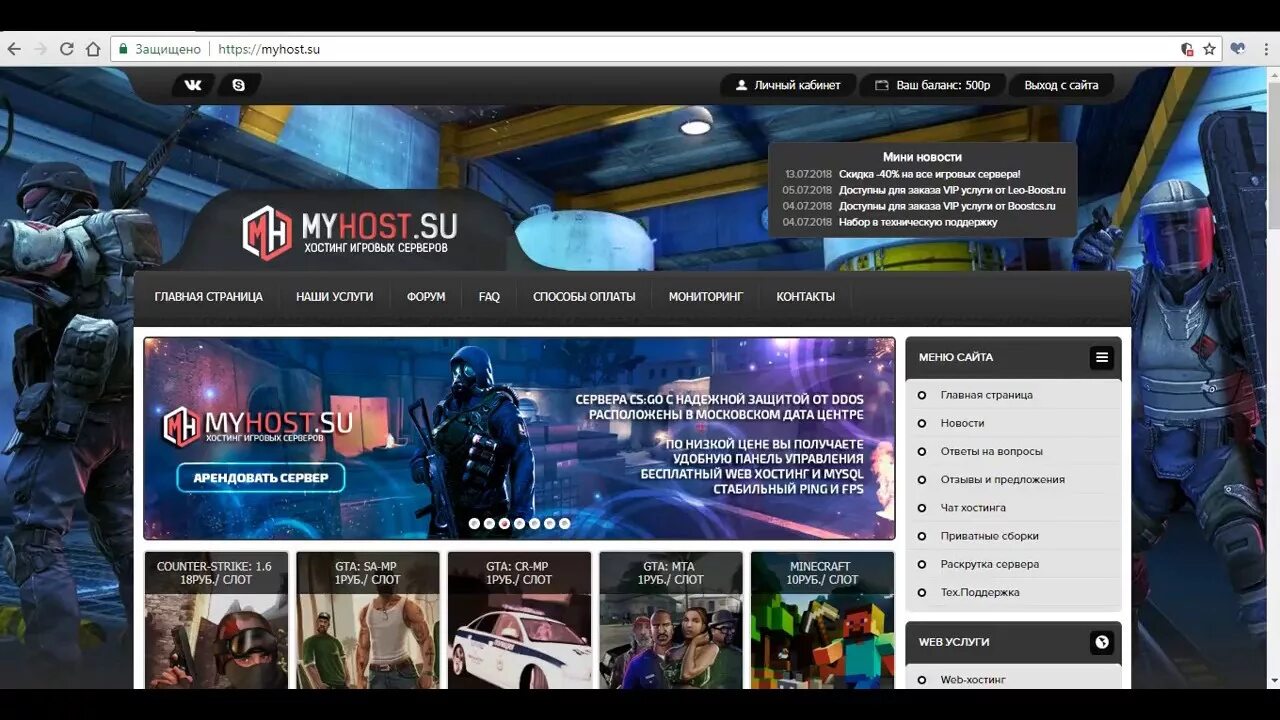This screenshot has height=720, width=1280.
Task: Open sidebar link Web-хостинг
Action: (x=973, y=680)
